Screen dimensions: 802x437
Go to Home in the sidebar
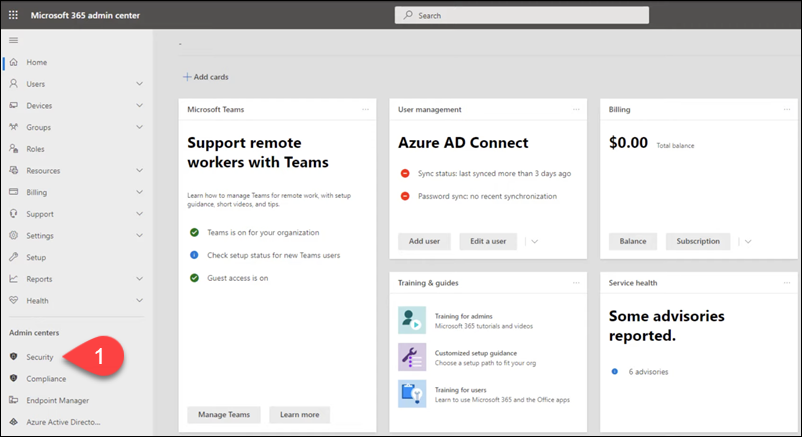37,62
